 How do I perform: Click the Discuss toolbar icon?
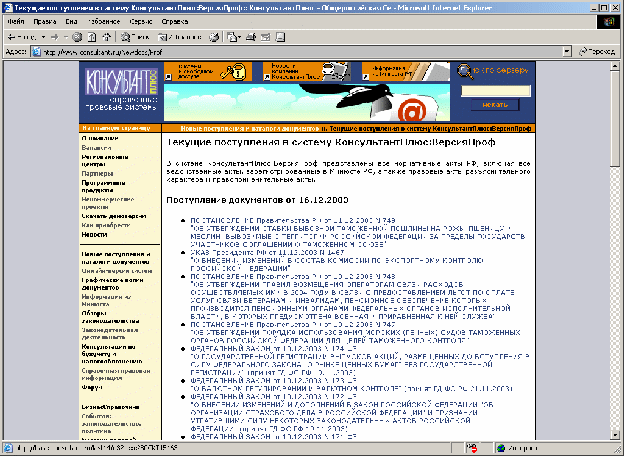point(280,37)
